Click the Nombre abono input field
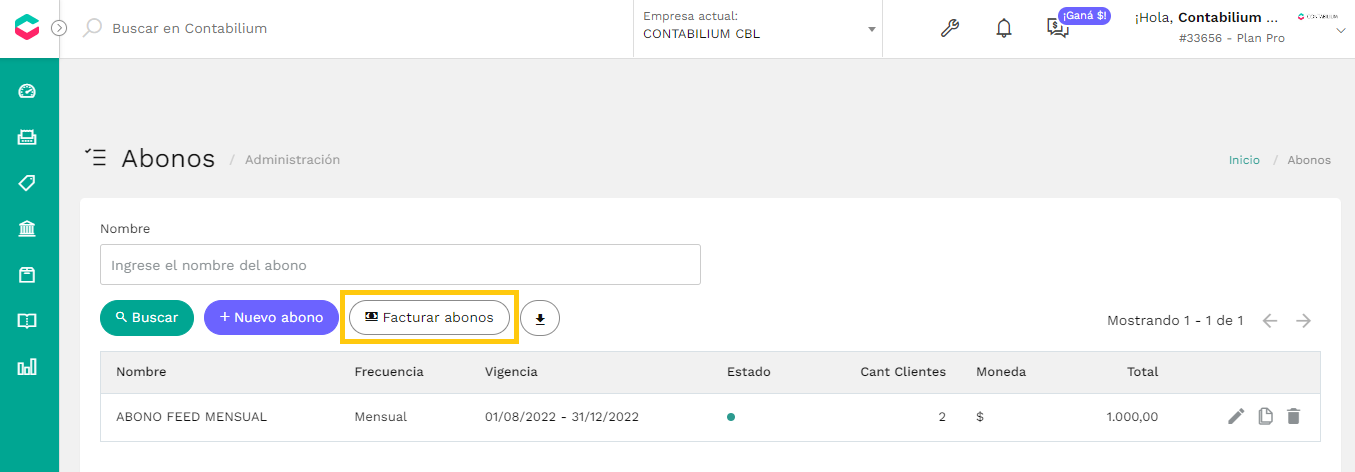This screenshot has height=472, width=1355. point(400,265)
